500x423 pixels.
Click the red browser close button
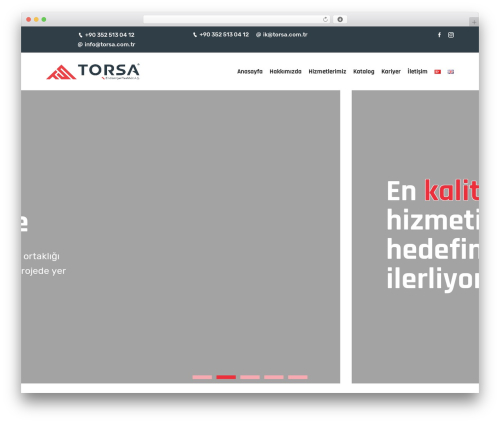(29, 19)
